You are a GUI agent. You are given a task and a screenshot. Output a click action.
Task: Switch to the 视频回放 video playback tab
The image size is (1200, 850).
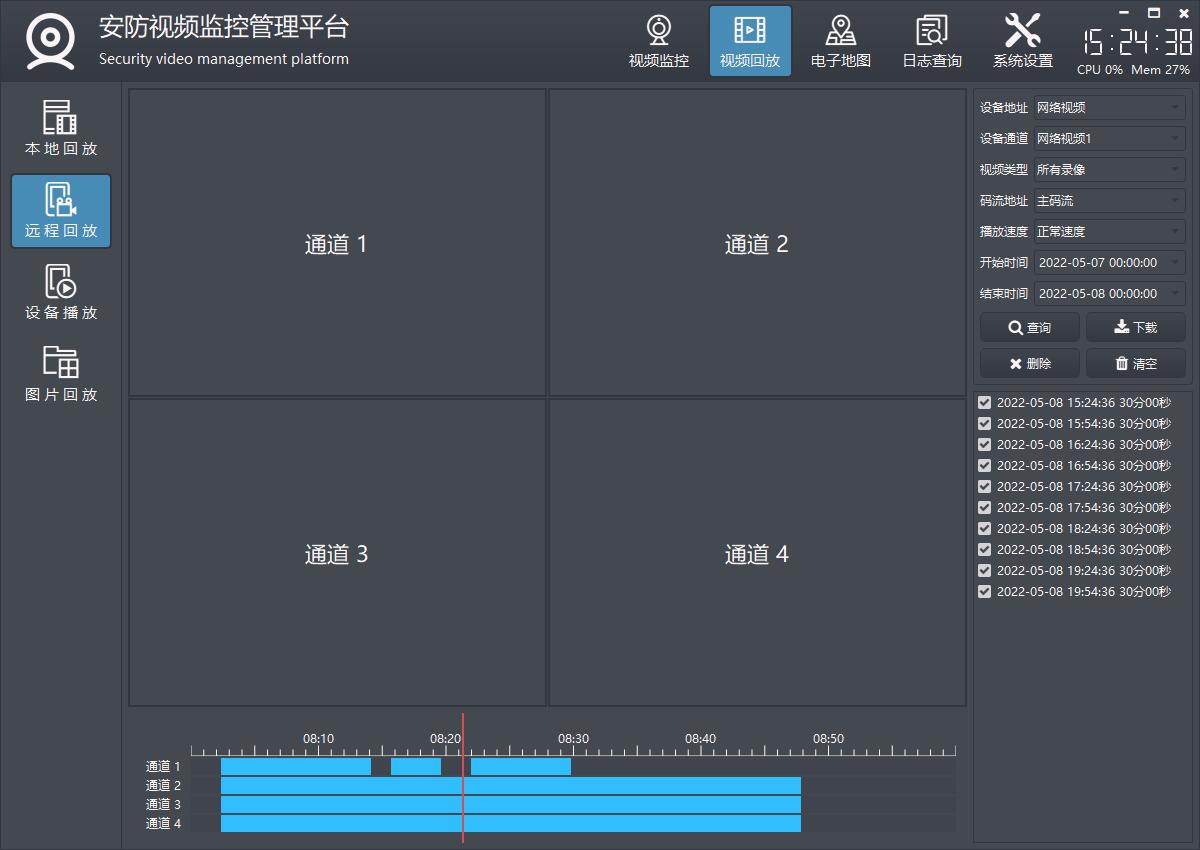[750, 41]
